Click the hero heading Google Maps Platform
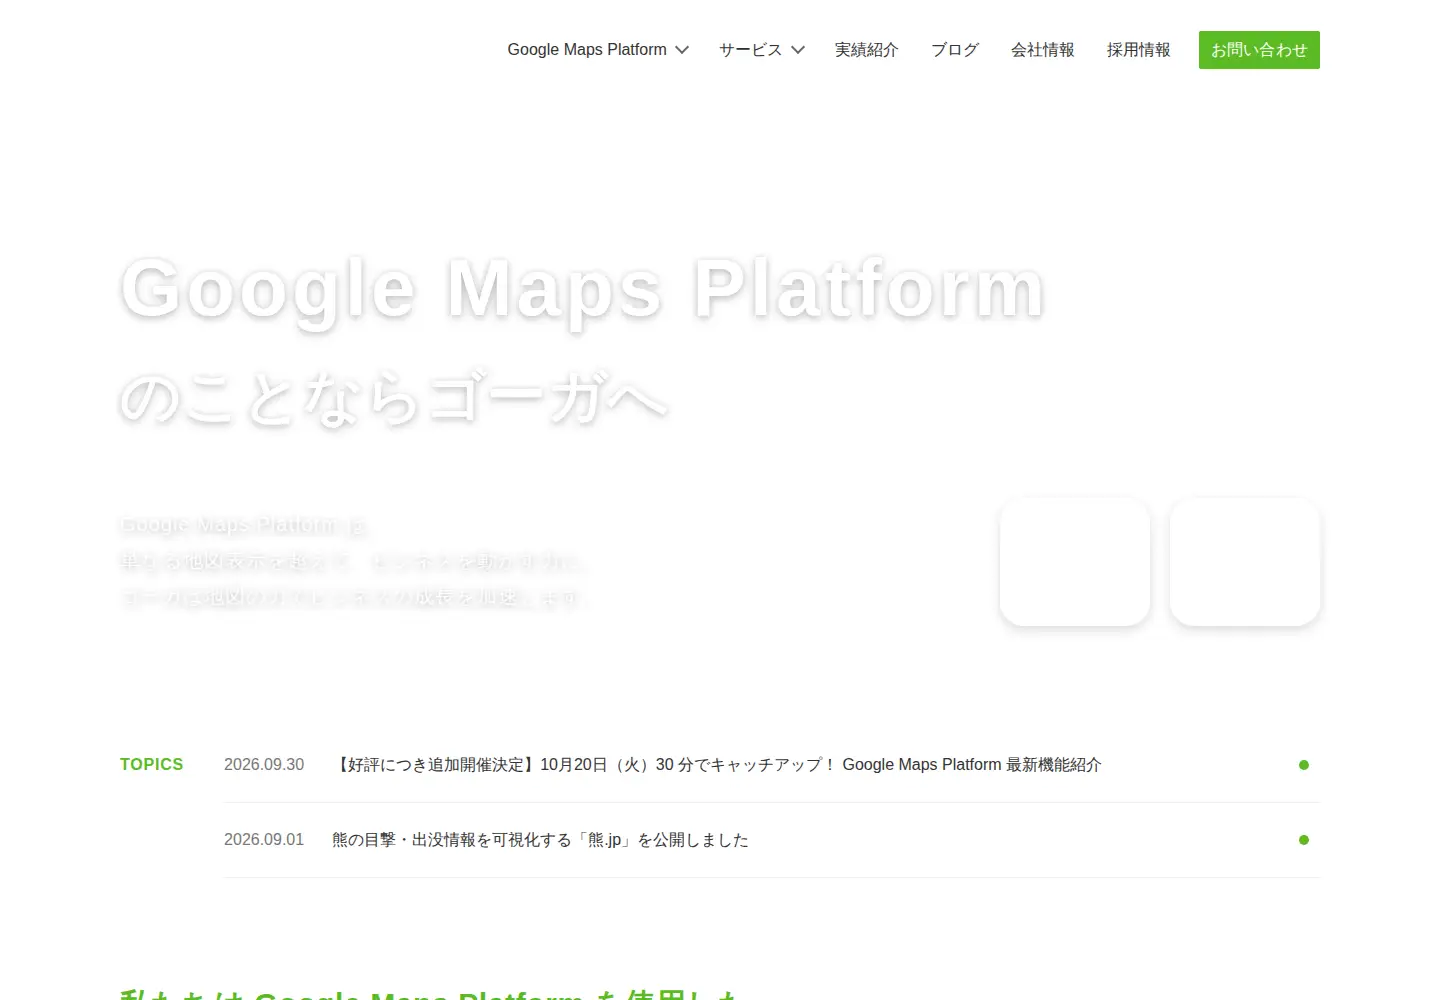This screenshot has height=1000, width=1440. click(582, 290)
